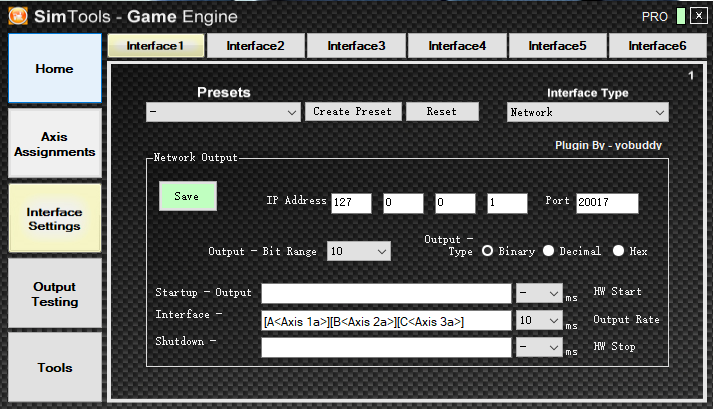
Task: Click the third IP Address octet field
Action: click(455, 203)
